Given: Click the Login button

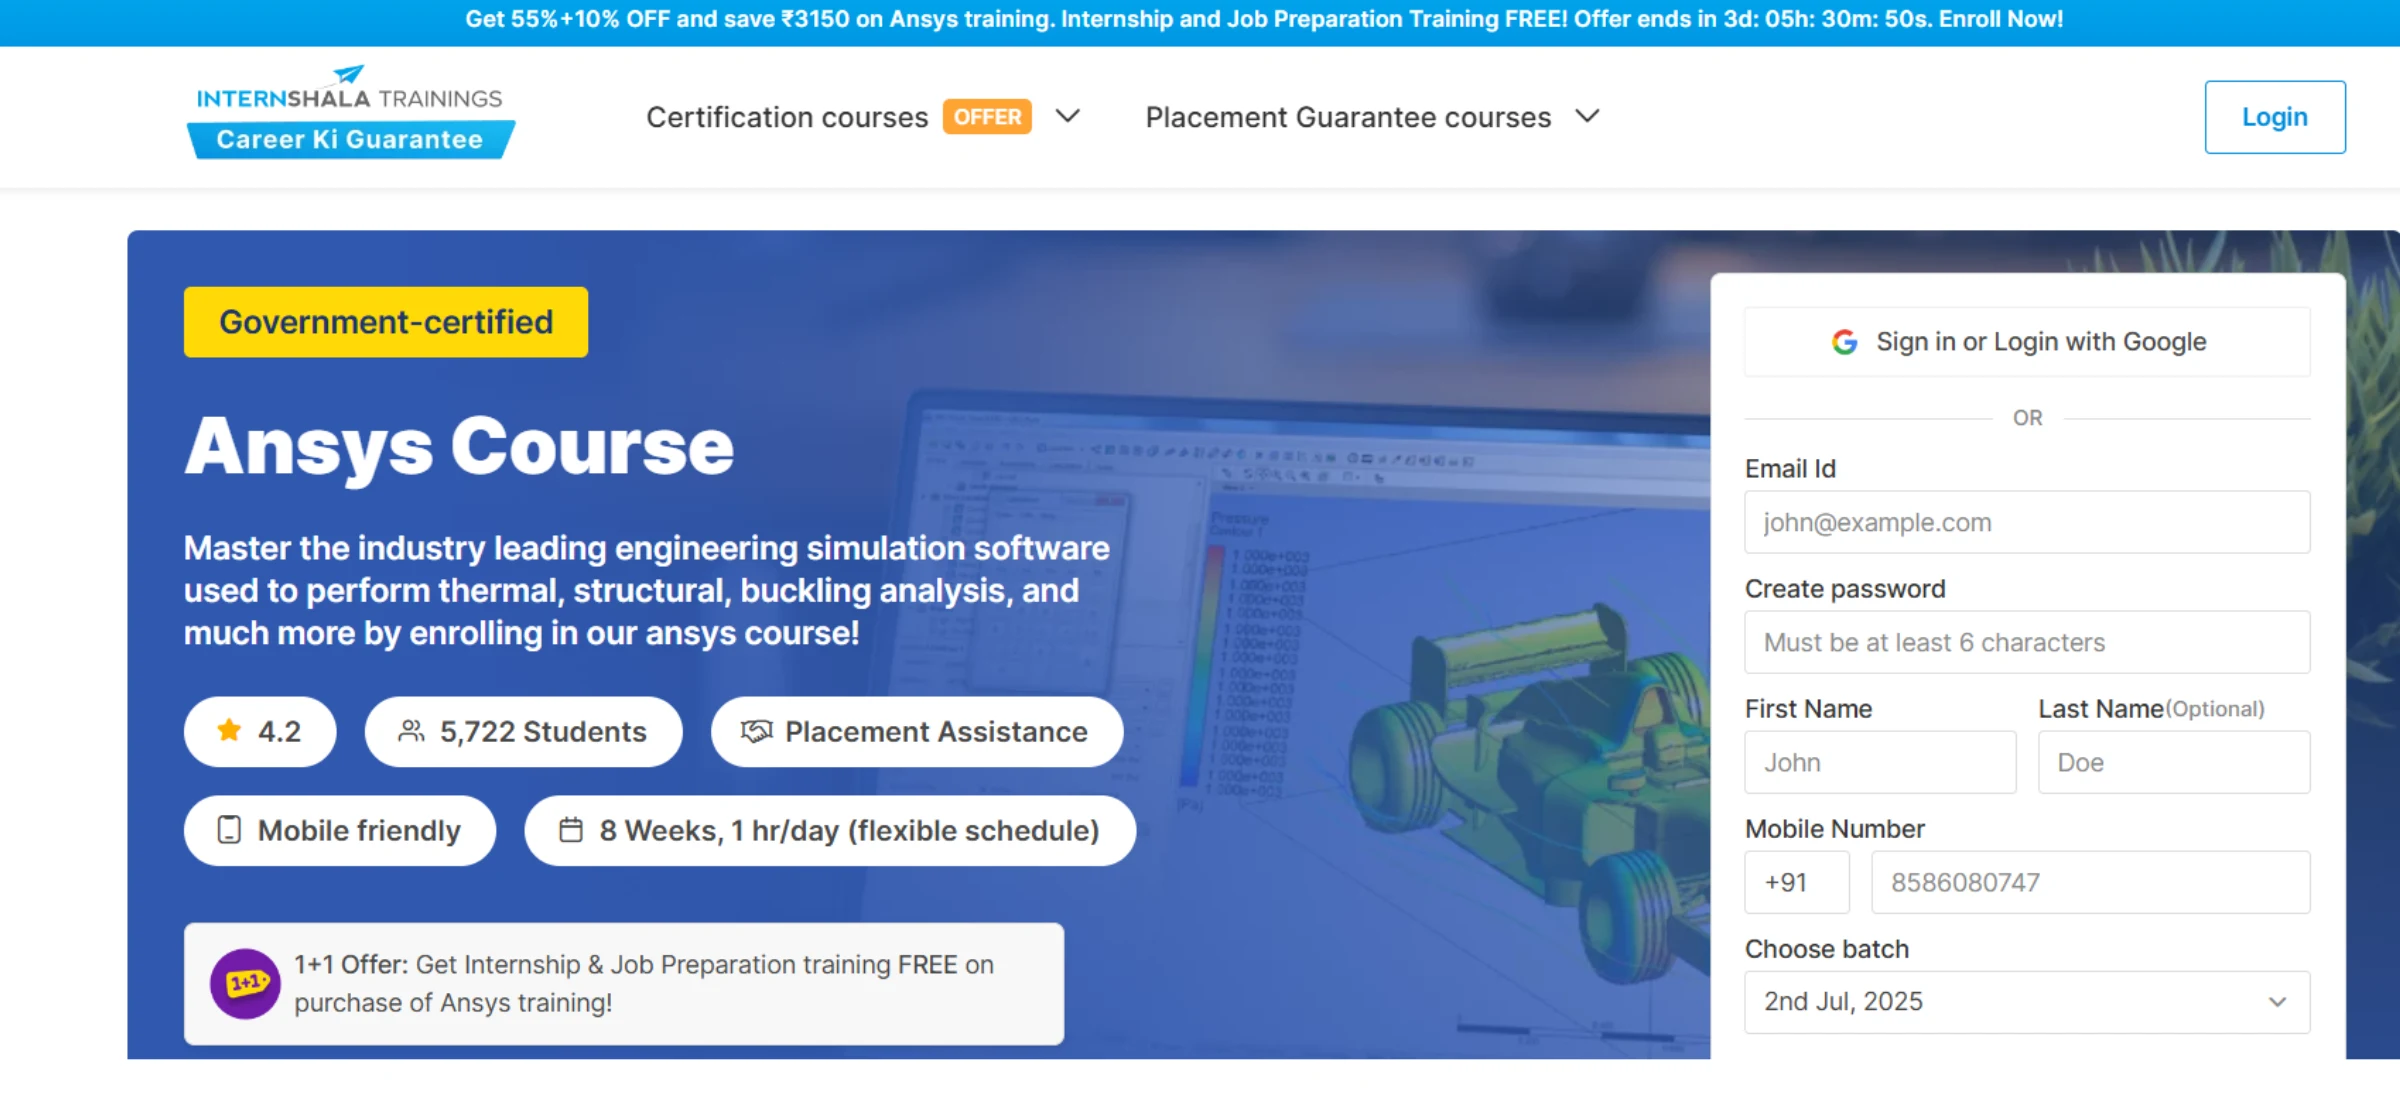Looking at the screenshot, I should pos(2274,117).
